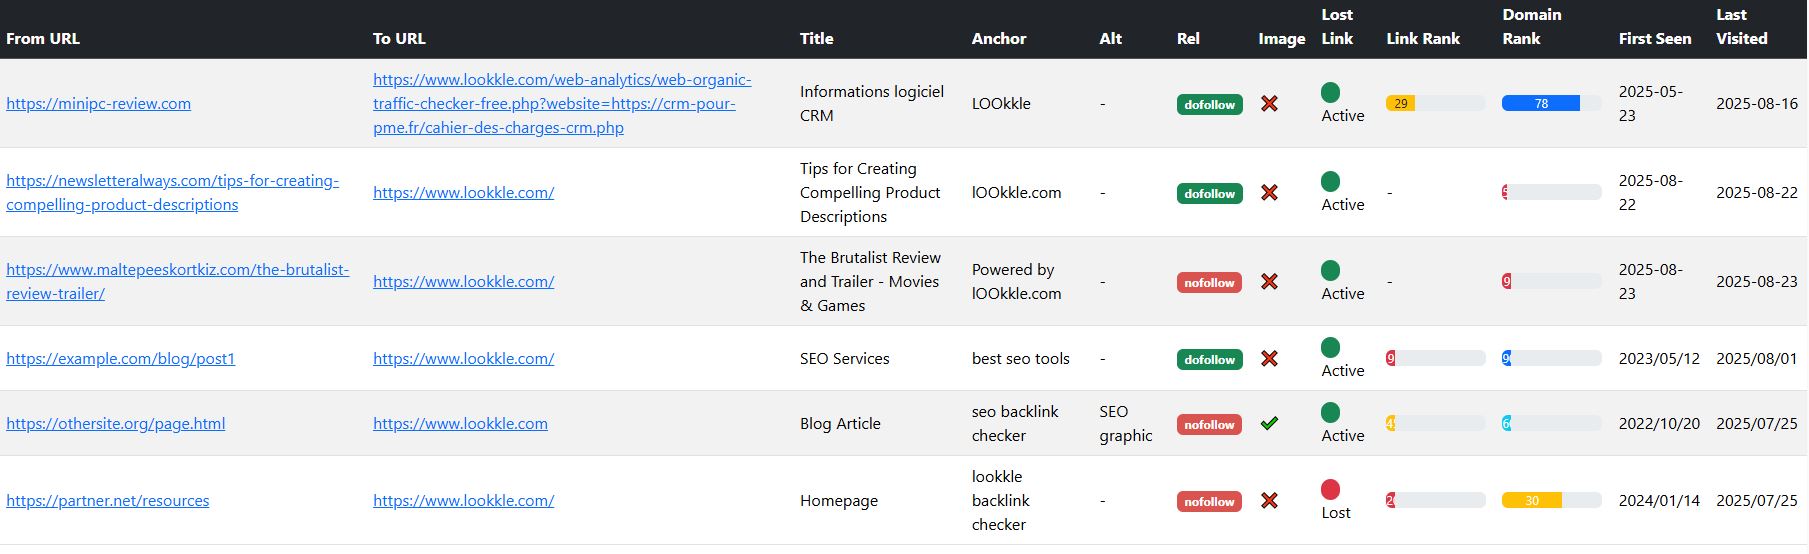Screen dimensions: 1809x554
Task: Click the Rel column header
Action: (x=1188, y=38)
